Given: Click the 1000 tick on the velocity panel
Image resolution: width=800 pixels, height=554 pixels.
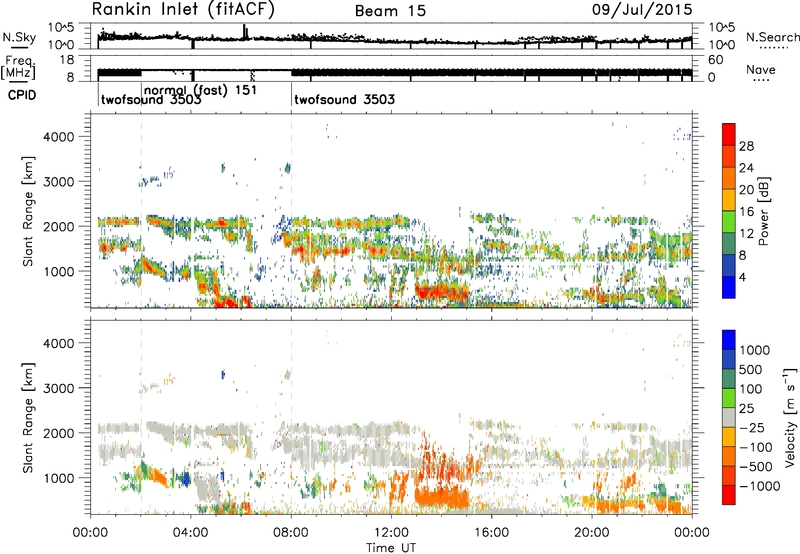Looking at the screenshot, I should [x=59, y=478].
